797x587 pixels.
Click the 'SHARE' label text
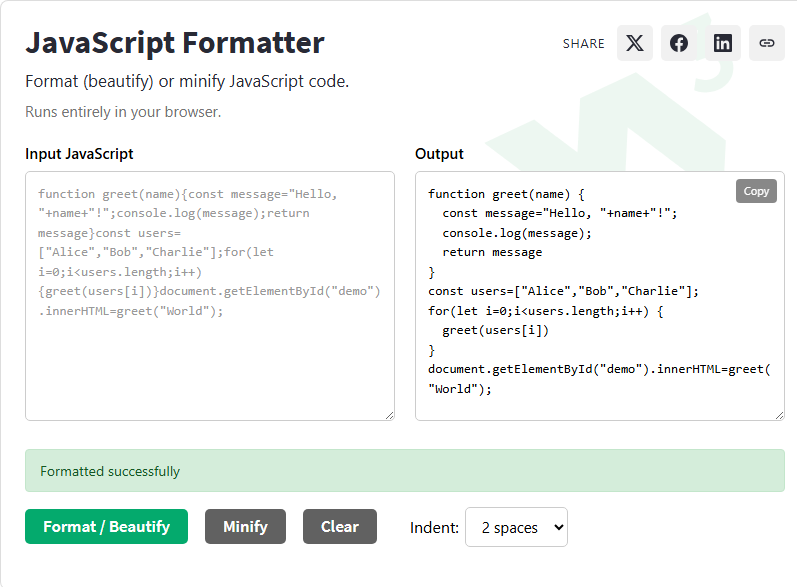coord(584,44)
